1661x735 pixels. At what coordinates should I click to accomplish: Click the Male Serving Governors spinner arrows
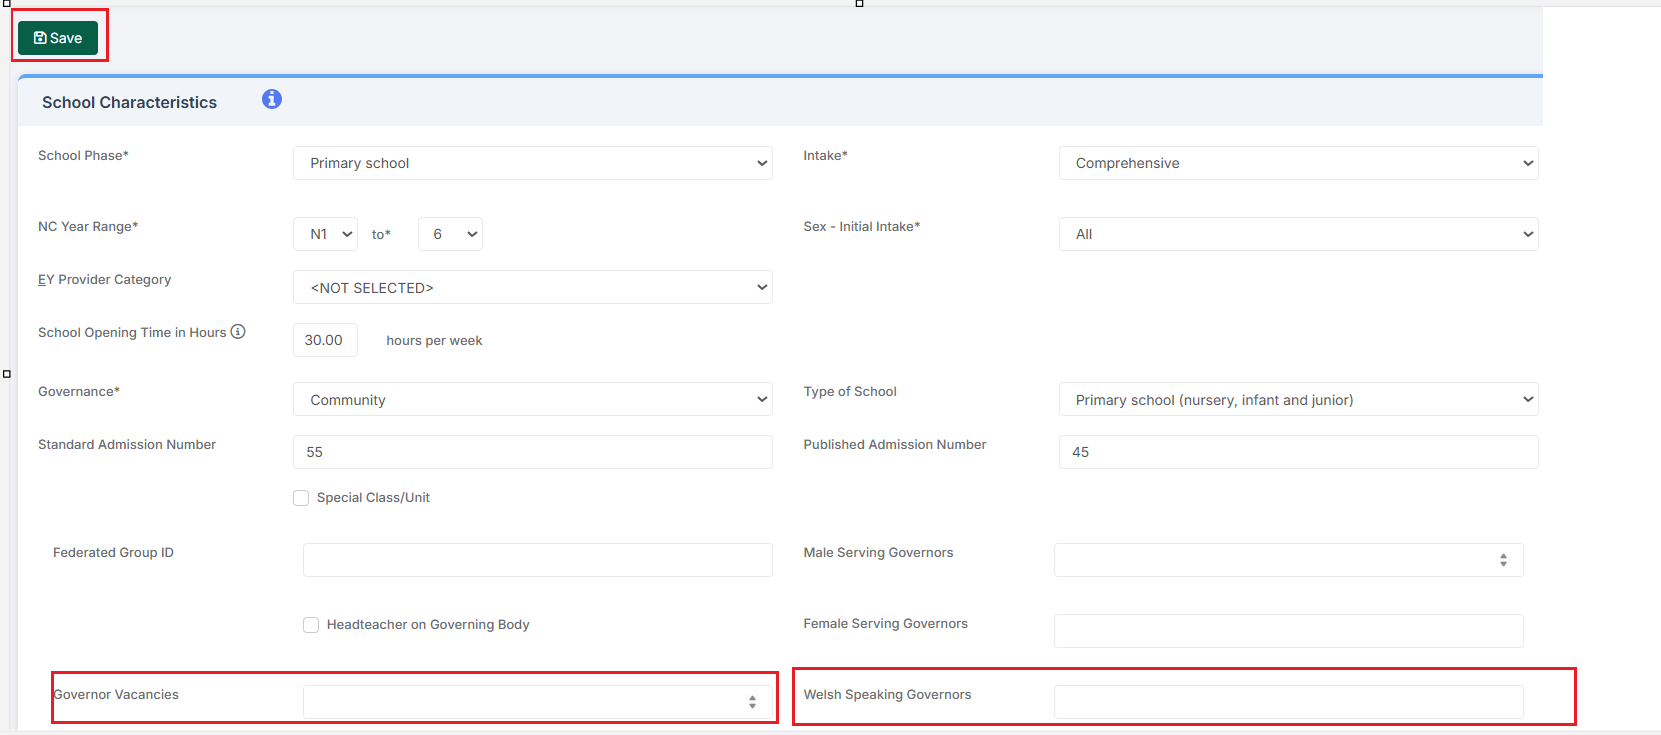[x=1503, y=560]
